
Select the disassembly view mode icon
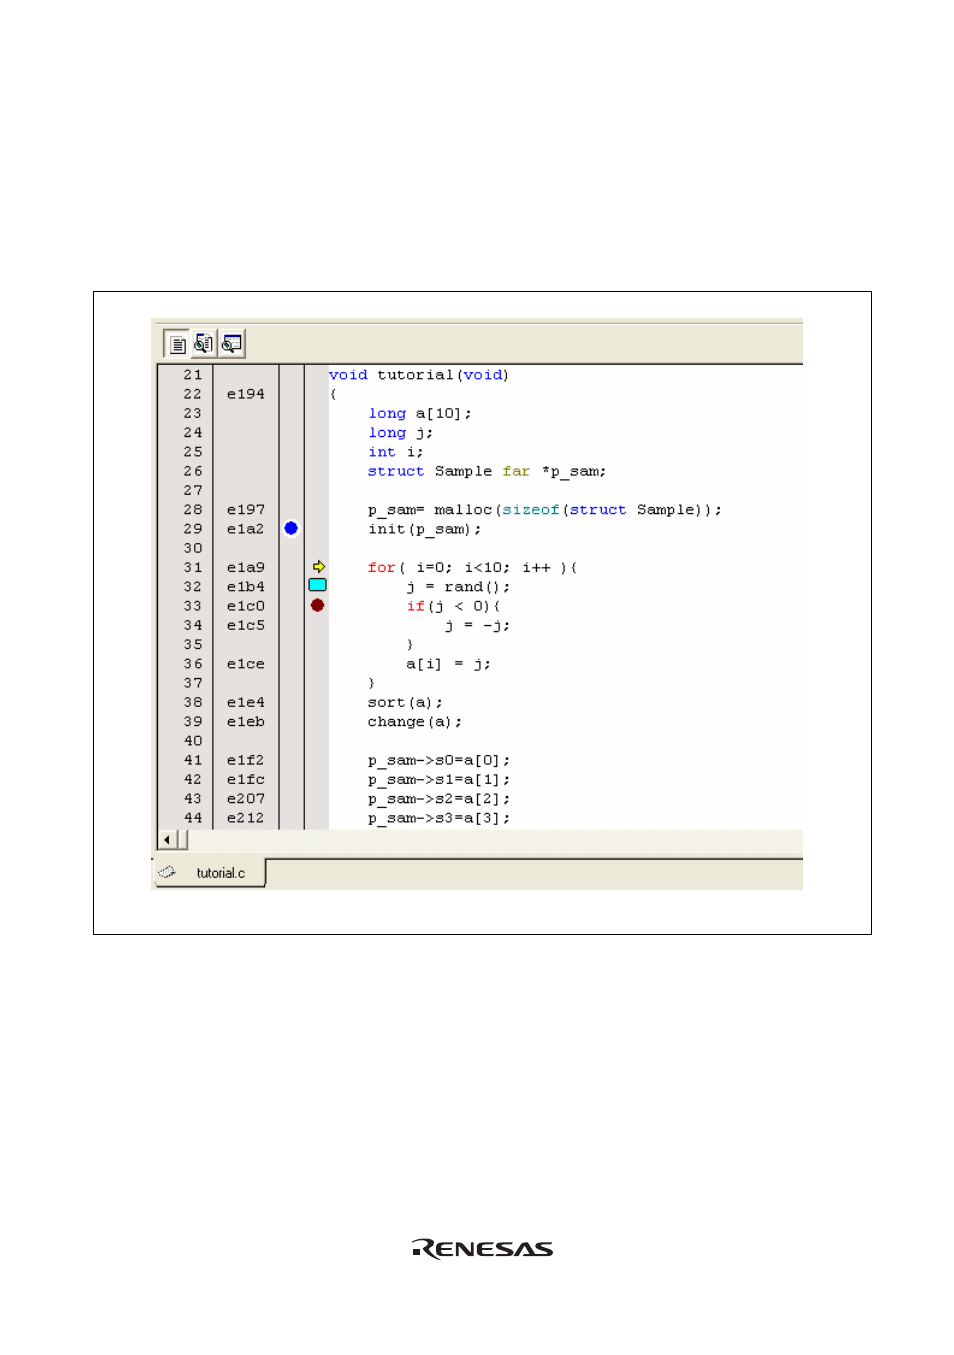(232, 344)
